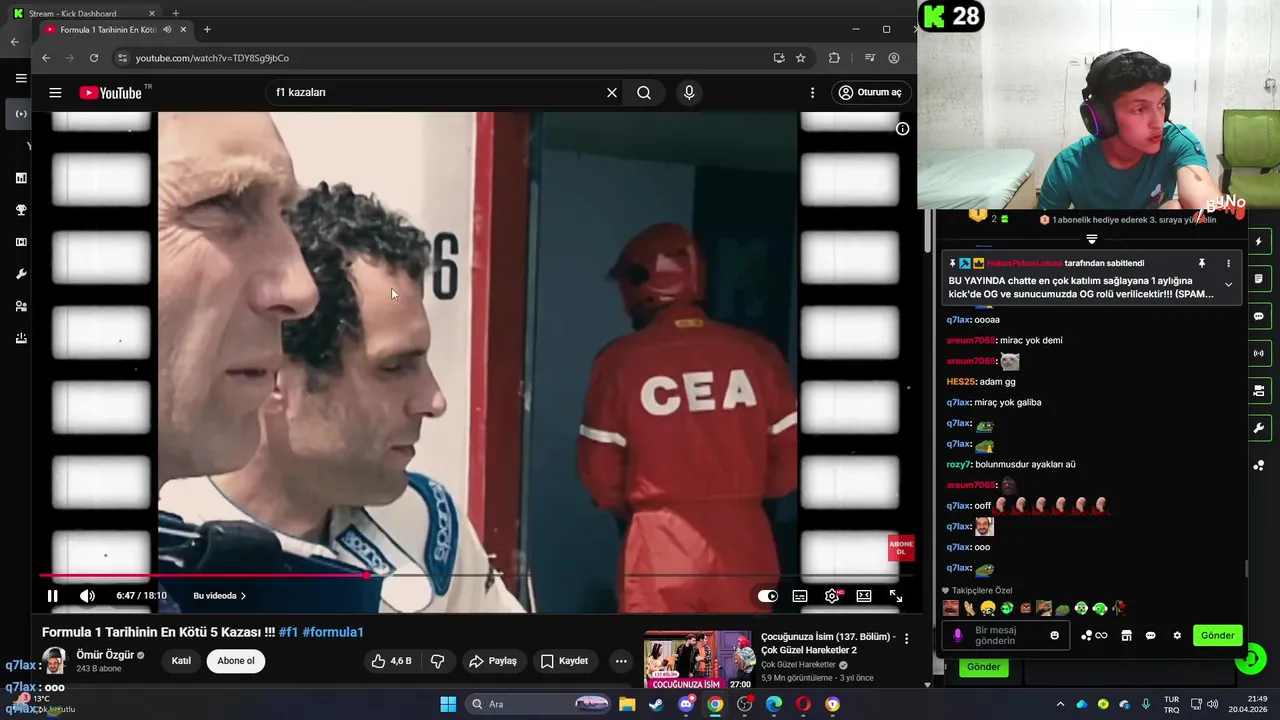
Task: Open YouTube settings three-dot menu
Action: 812,93
